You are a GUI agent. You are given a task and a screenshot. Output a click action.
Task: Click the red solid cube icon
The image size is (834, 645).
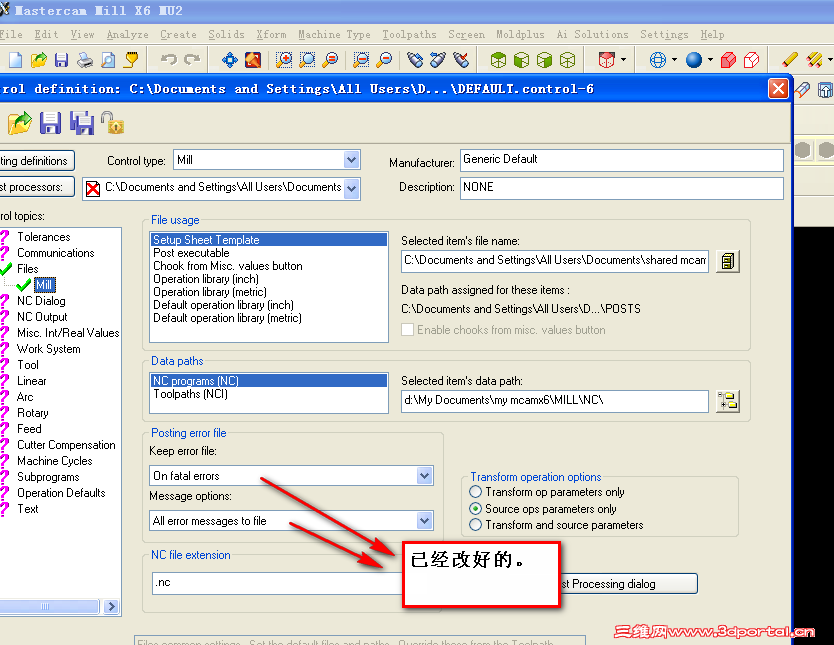point(728,60)
